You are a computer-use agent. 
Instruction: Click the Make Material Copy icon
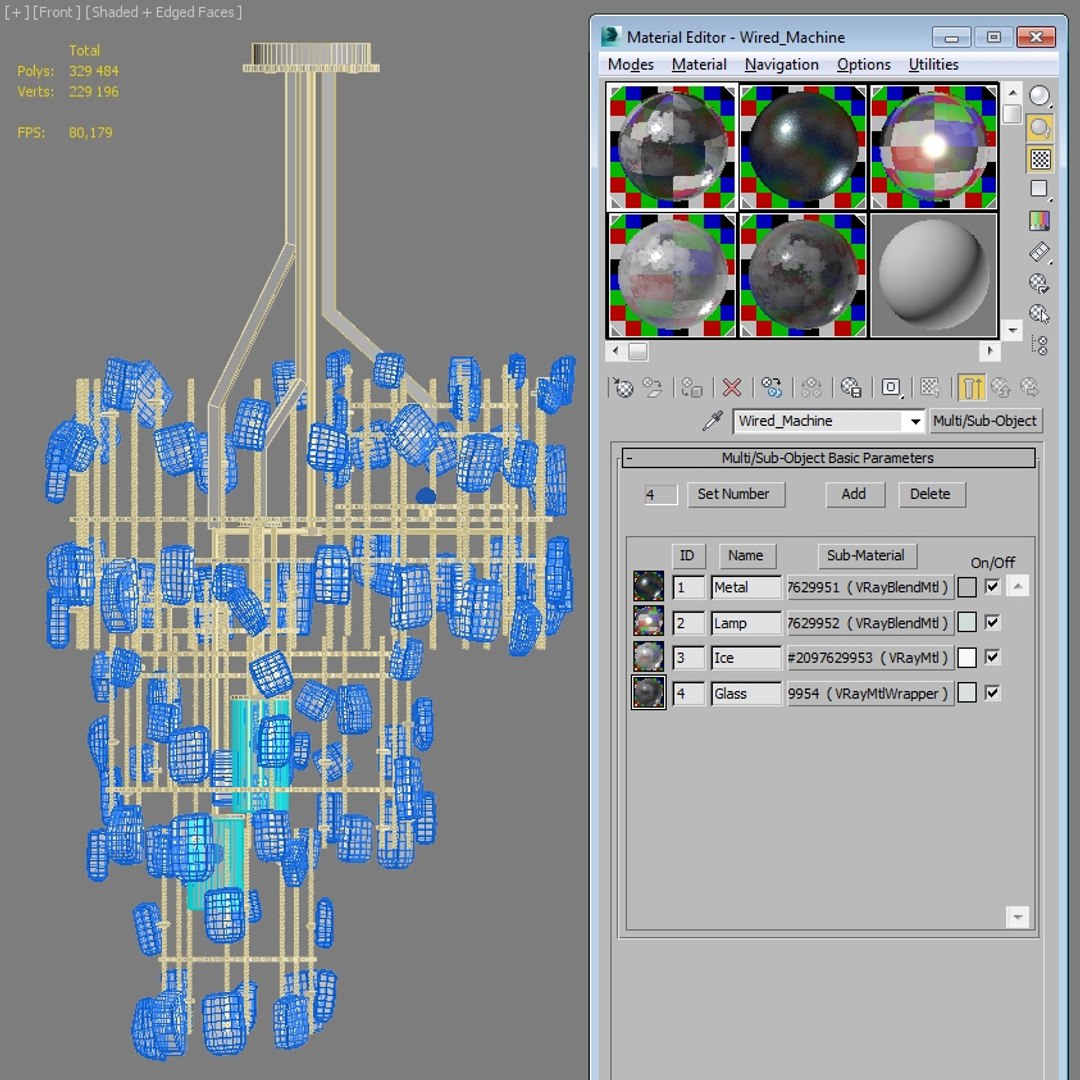(x=771, y=388)
